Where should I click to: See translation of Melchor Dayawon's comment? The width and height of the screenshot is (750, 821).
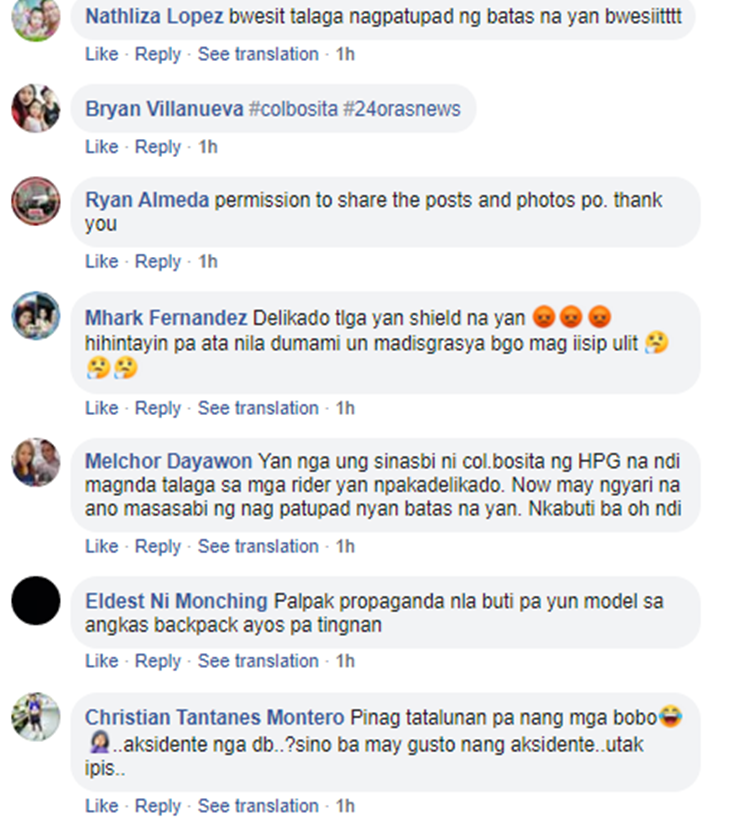click(x=258, y=546)
